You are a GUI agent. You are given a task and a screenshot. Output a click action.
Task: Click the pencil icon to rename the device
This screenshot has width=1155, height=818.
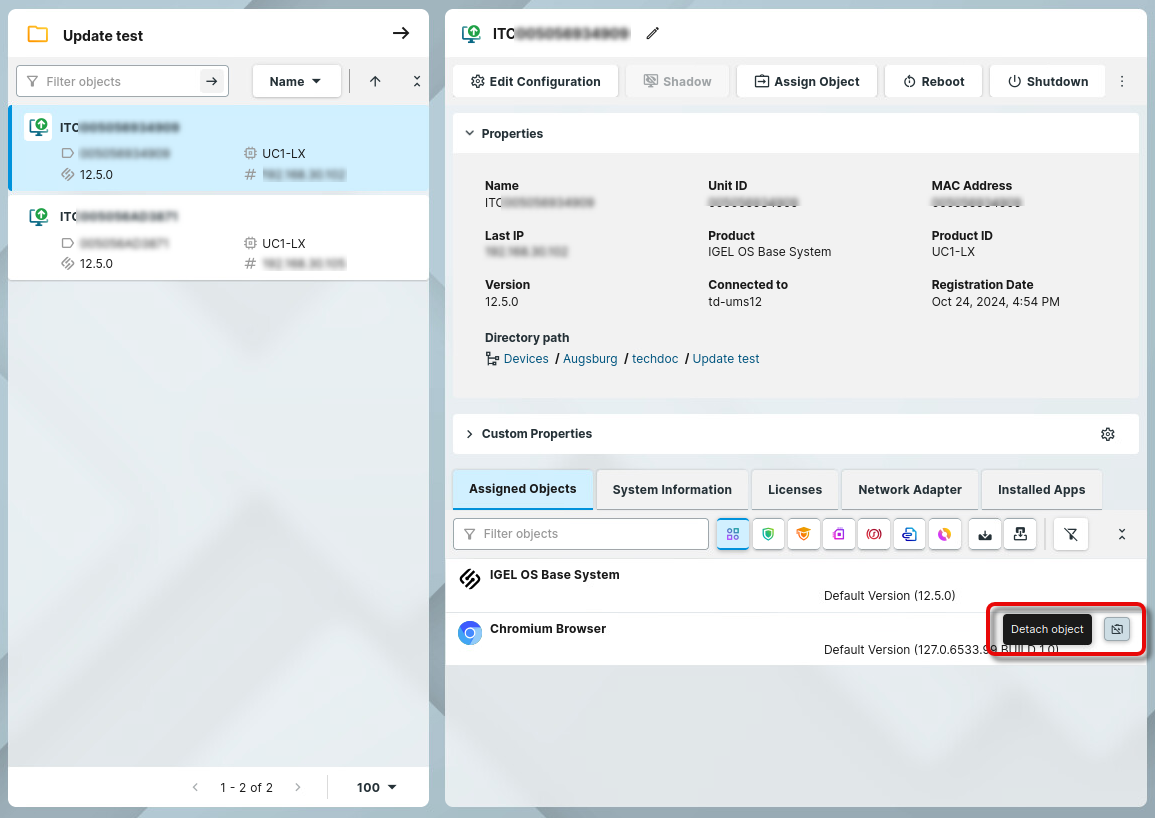[x=653, y=33]
